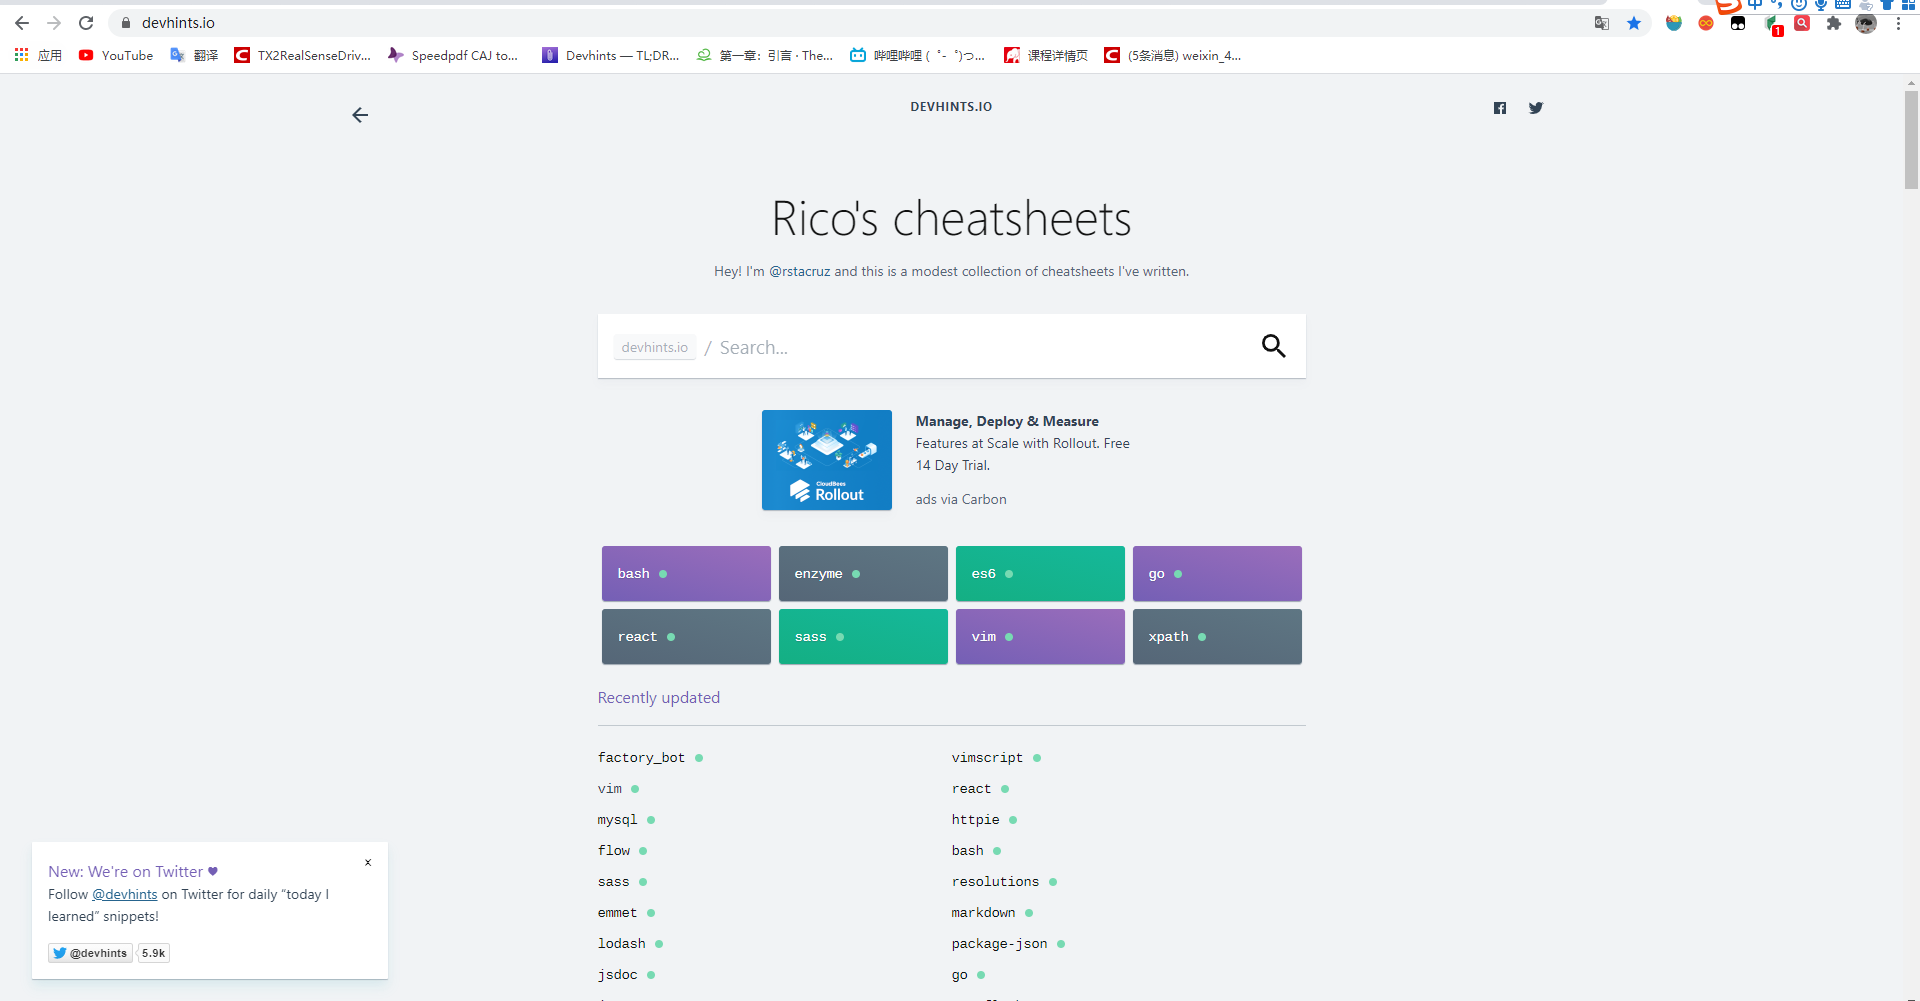Click the search magnifier icon
The width and height of the screenshot is (1920, 1001).
pyautogui.click(x=1273, y=346)
